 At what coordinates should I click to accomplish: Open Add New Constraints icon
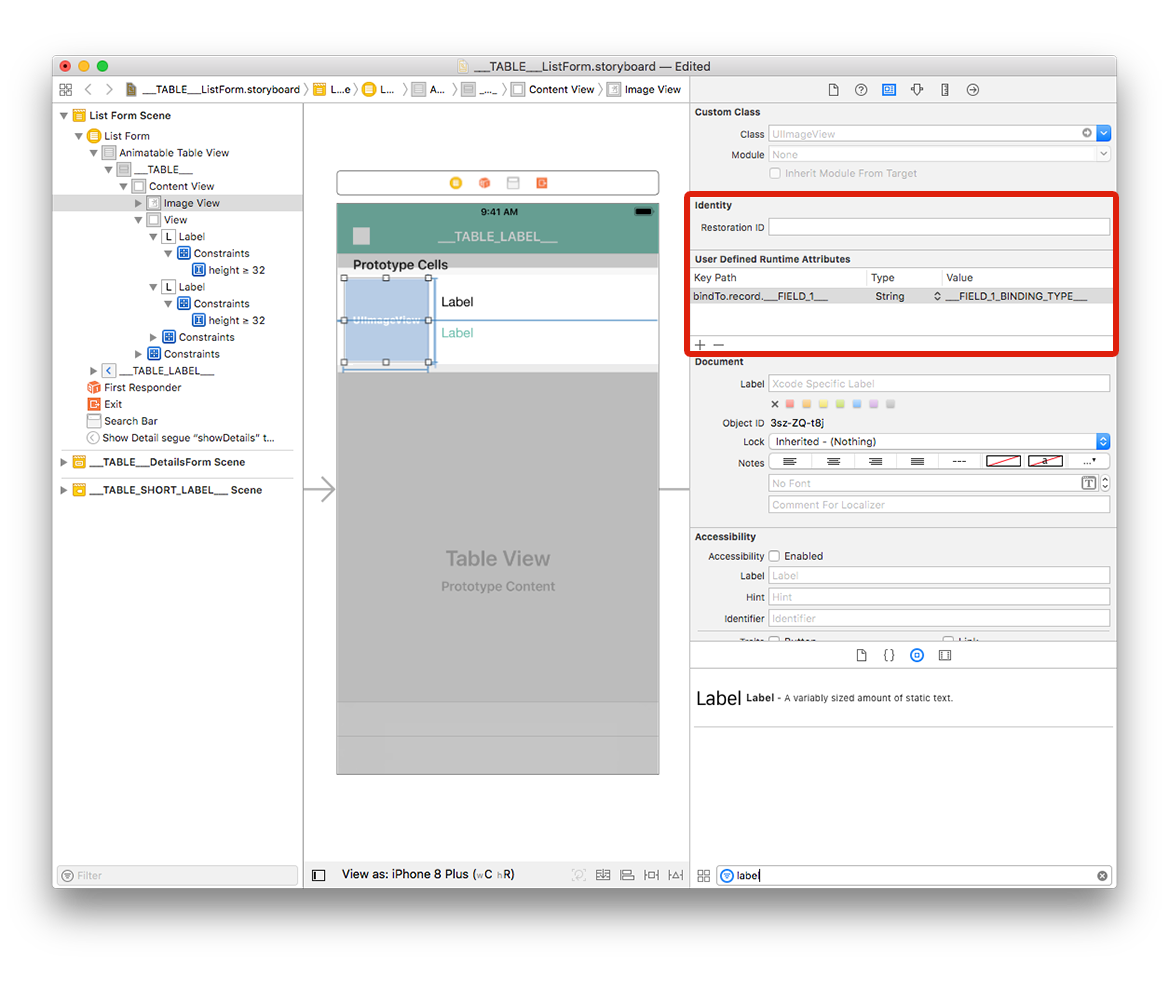[x=651, y=875]
